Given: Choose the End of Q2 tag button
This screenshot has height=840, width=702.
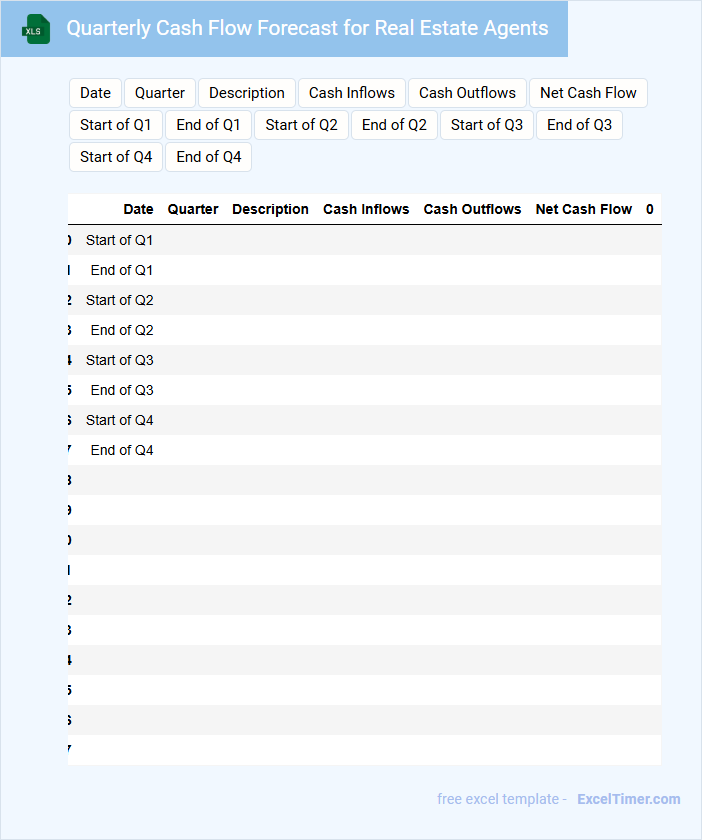Looking at the screenshot, I should pyautogui.click(x=394, y=125).
